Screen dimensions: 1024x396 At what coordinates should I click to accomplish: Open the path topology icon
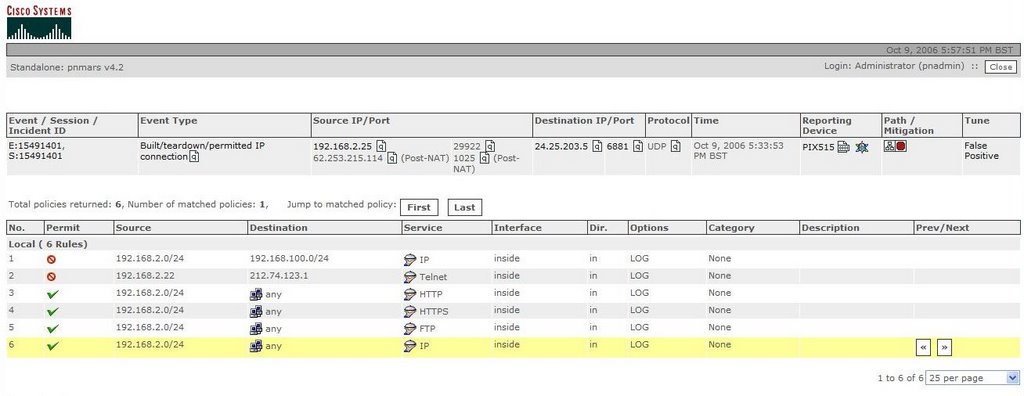pyautogui.click(x=889, y=146)
